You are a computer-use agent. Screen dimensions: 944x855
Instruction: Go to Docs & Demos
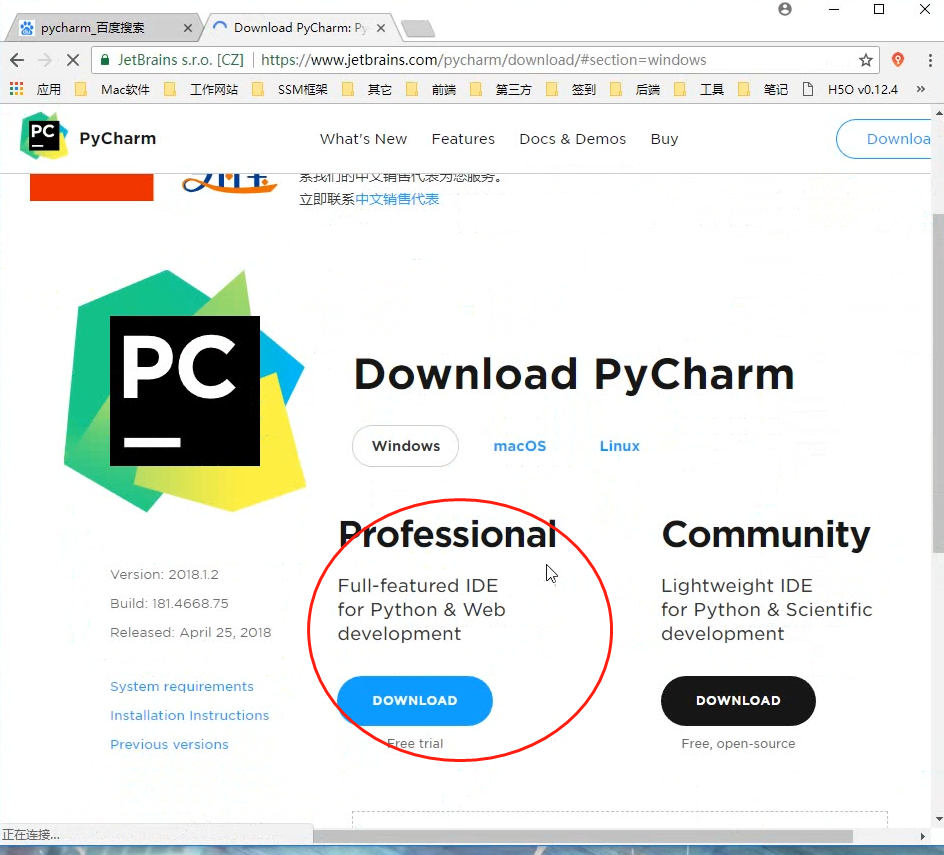pyautogui.click(x=573, y=139)
